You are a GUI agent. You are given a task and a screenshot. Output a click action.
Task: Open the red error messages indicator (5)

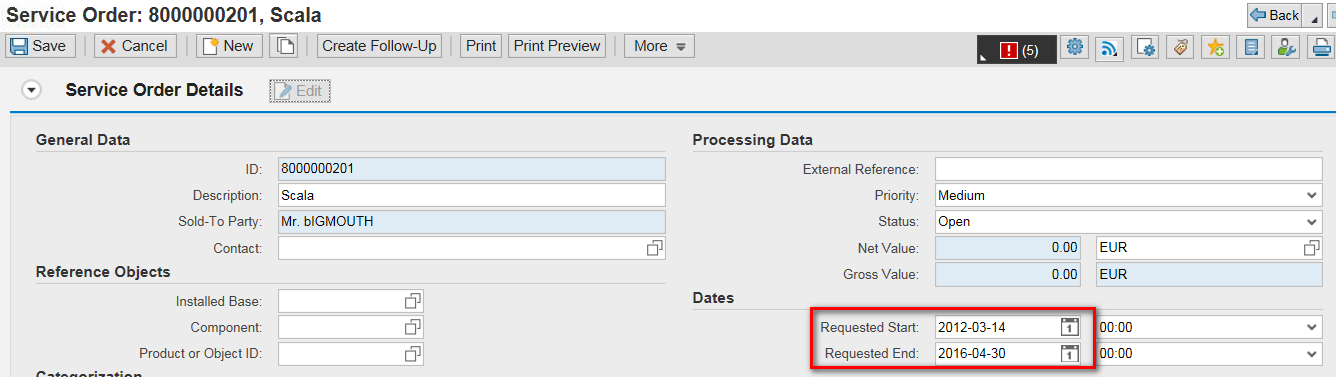point(1017,50)
